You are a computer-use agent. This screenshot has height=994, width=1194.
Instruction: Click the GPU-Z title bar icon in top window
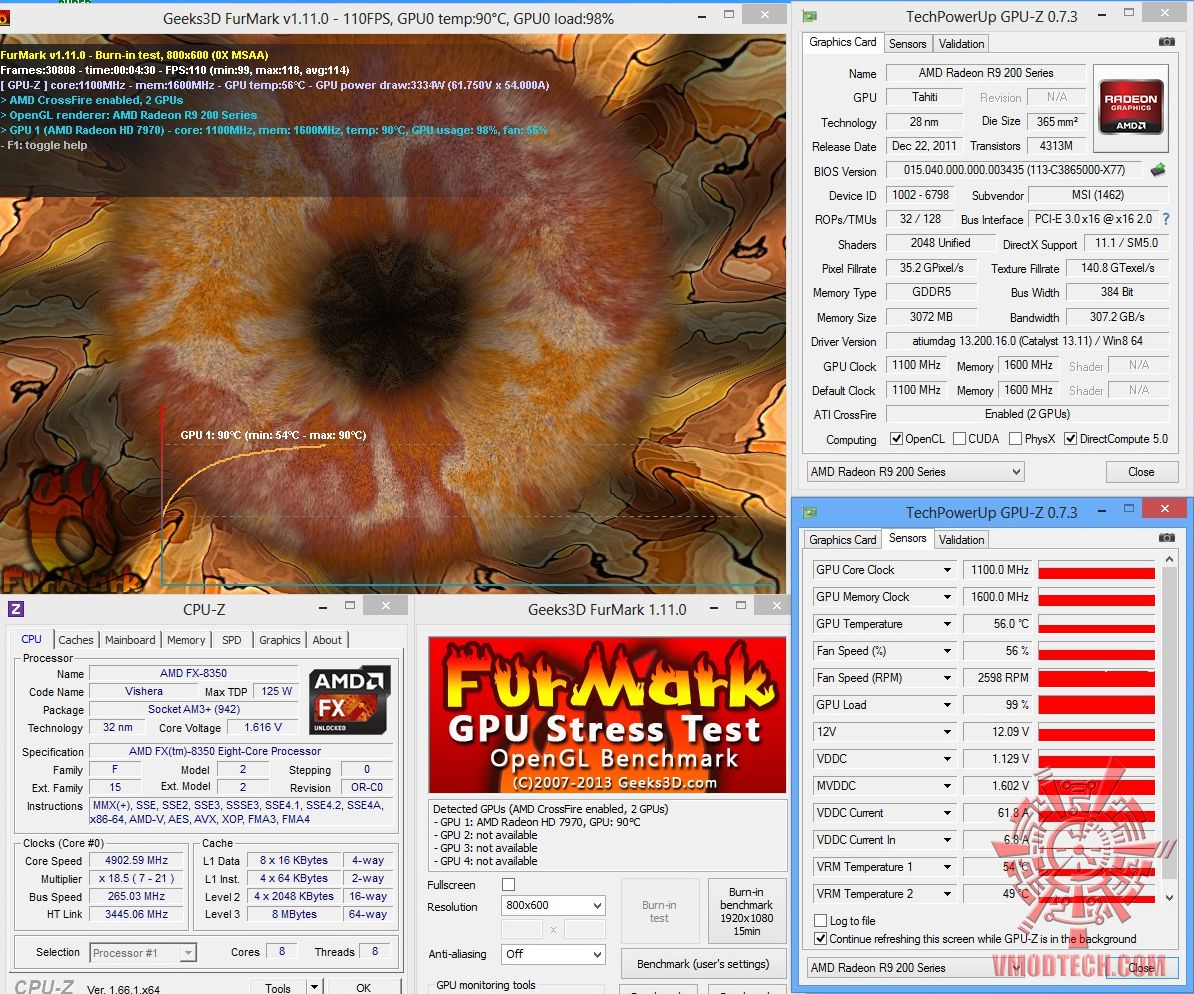pos(809,16)
